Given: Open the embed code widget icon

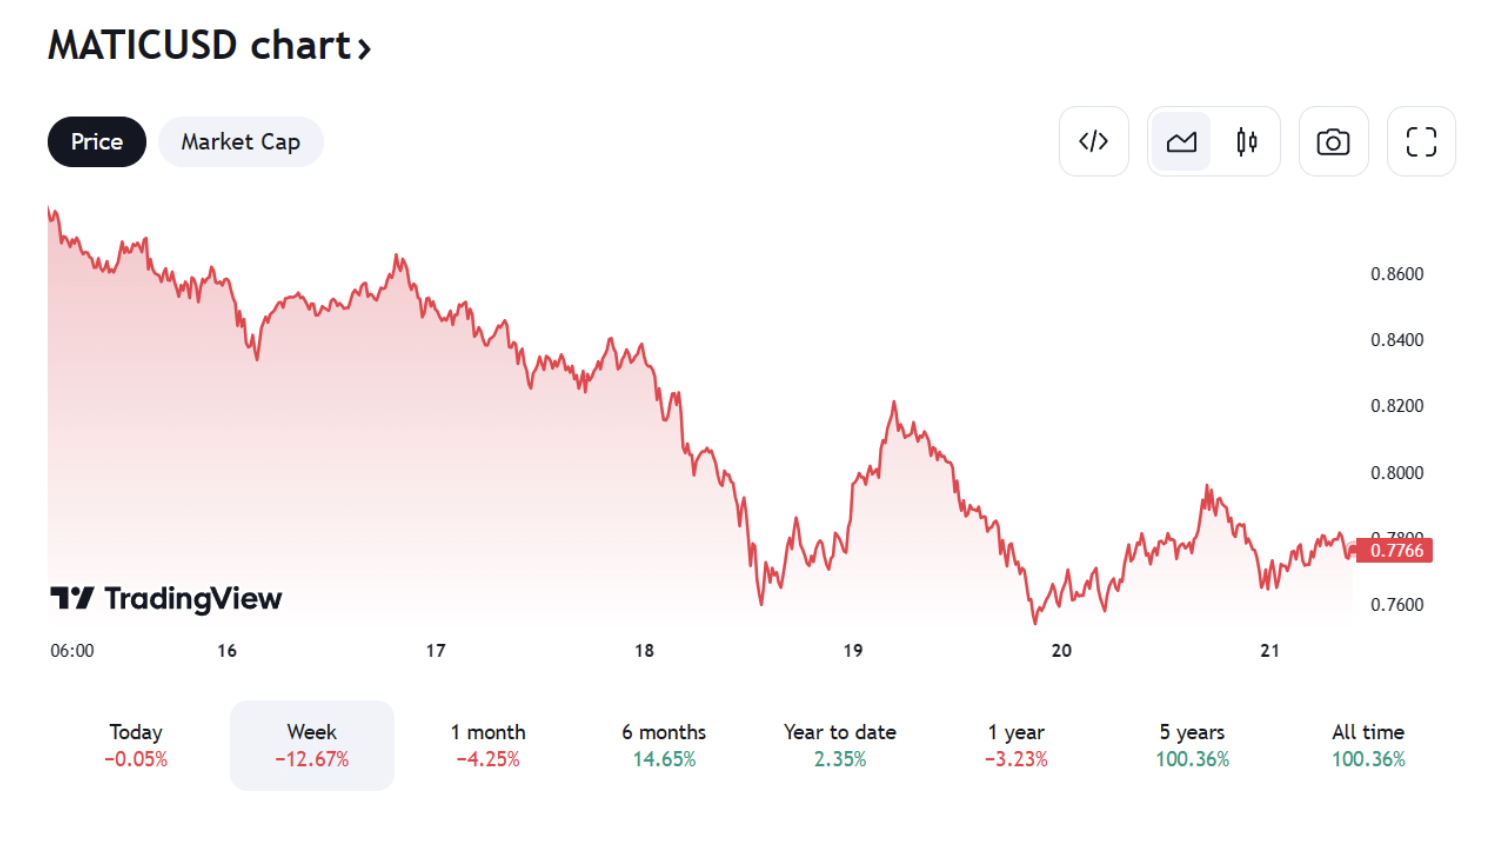Looking at the screenshot, I should coord(1093,142).
